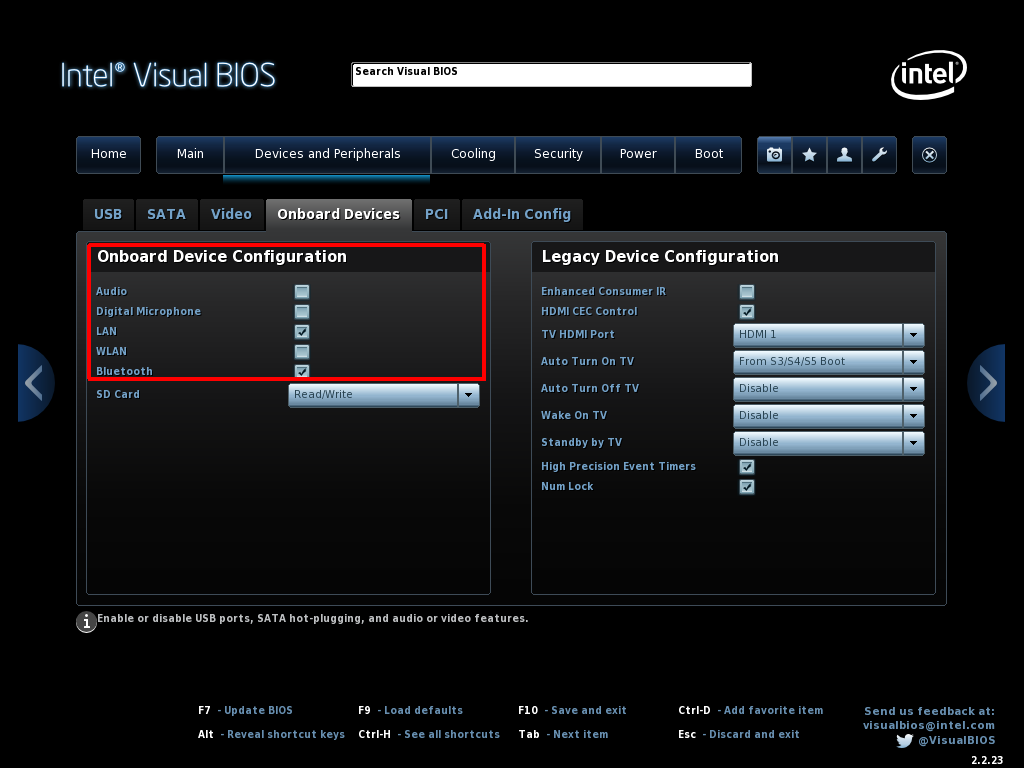Open the Power menu

[638, 155]
